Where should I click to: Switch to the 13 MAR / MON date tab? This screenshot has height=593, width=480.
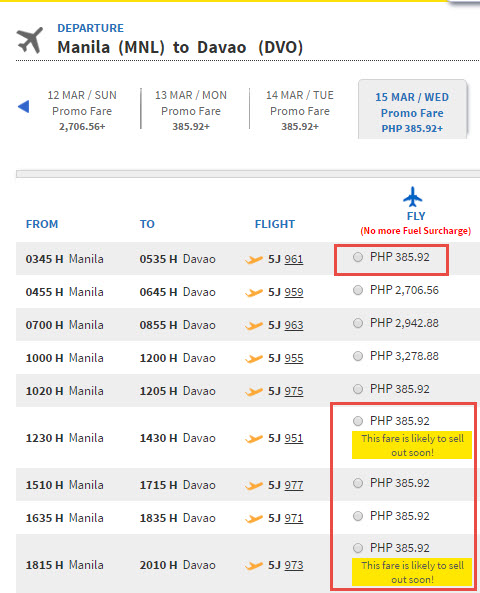pos(191,110)
